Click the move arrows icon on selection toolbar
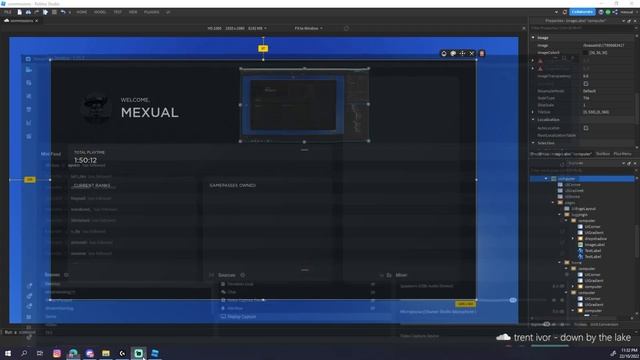 point(462,53)
